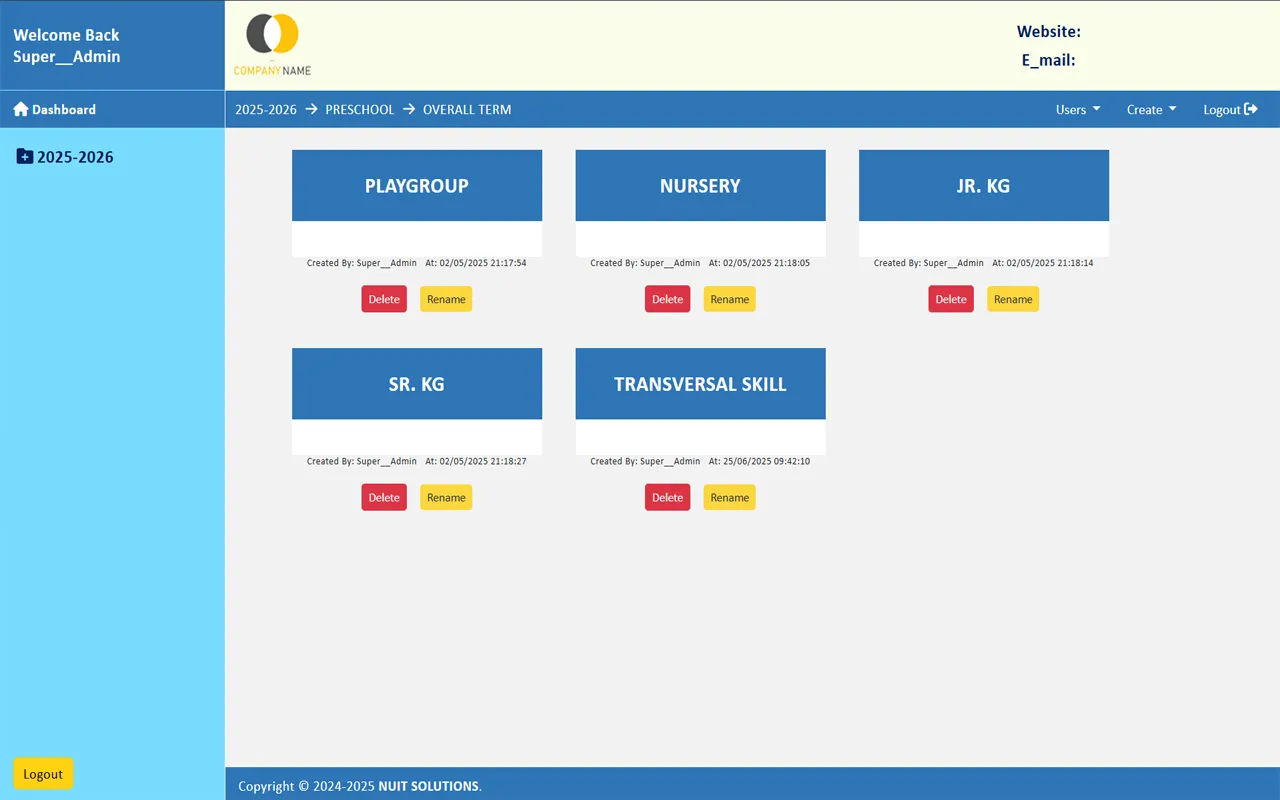The image size is (1280, 800).
Task: Go to 2025-2026 in the breadcrumb
Action: [x=266, y=109]
